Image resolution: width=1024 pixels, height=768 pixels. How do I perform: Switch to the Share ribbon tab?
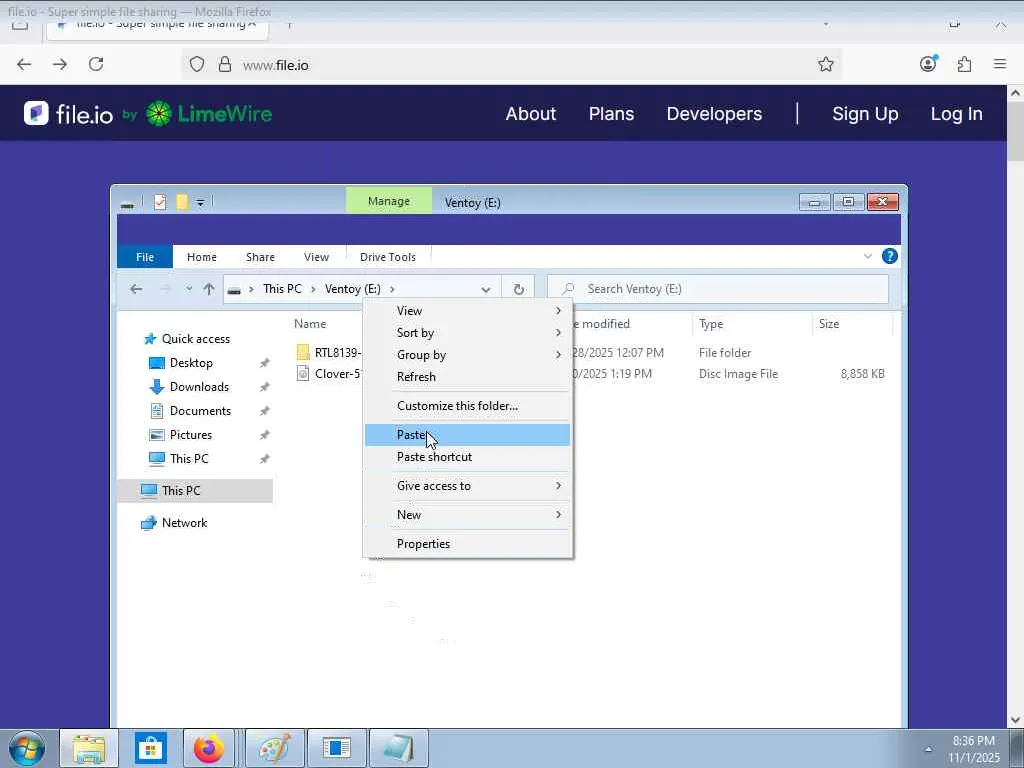(x=261, y=257)
